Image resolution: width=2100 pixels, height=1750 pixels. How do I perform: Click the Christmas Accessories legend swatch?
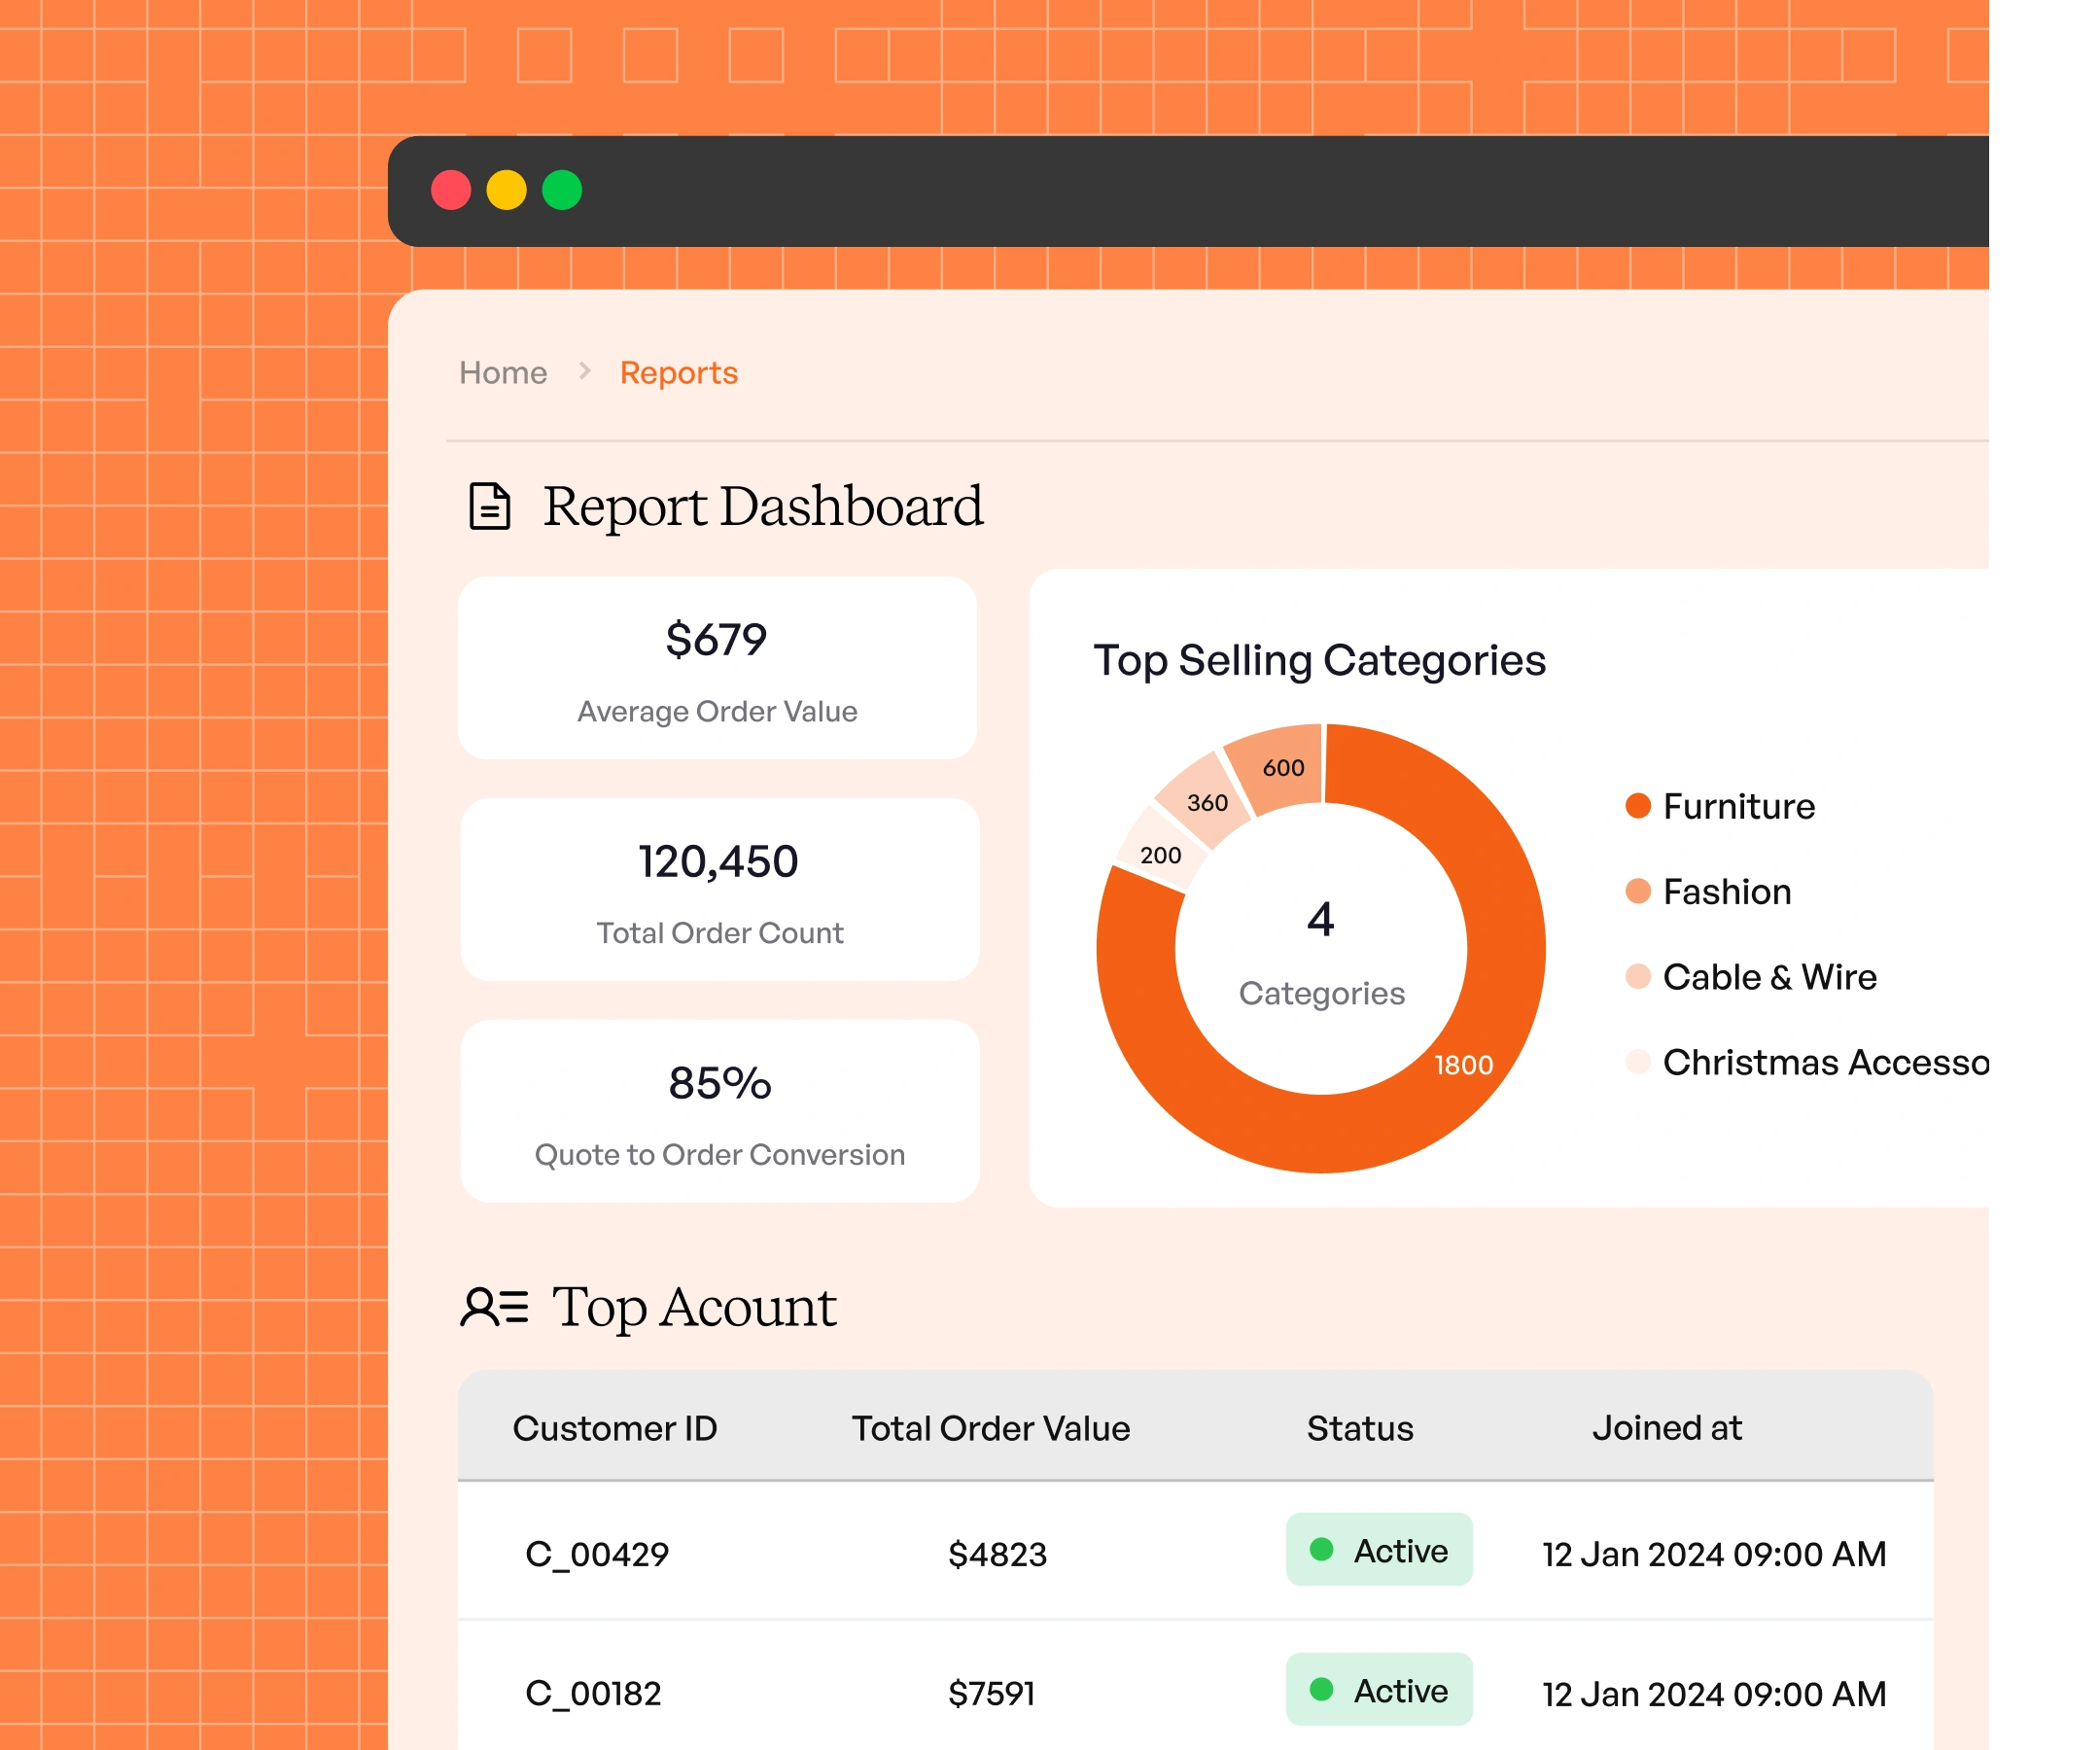pos(1638,1062)
